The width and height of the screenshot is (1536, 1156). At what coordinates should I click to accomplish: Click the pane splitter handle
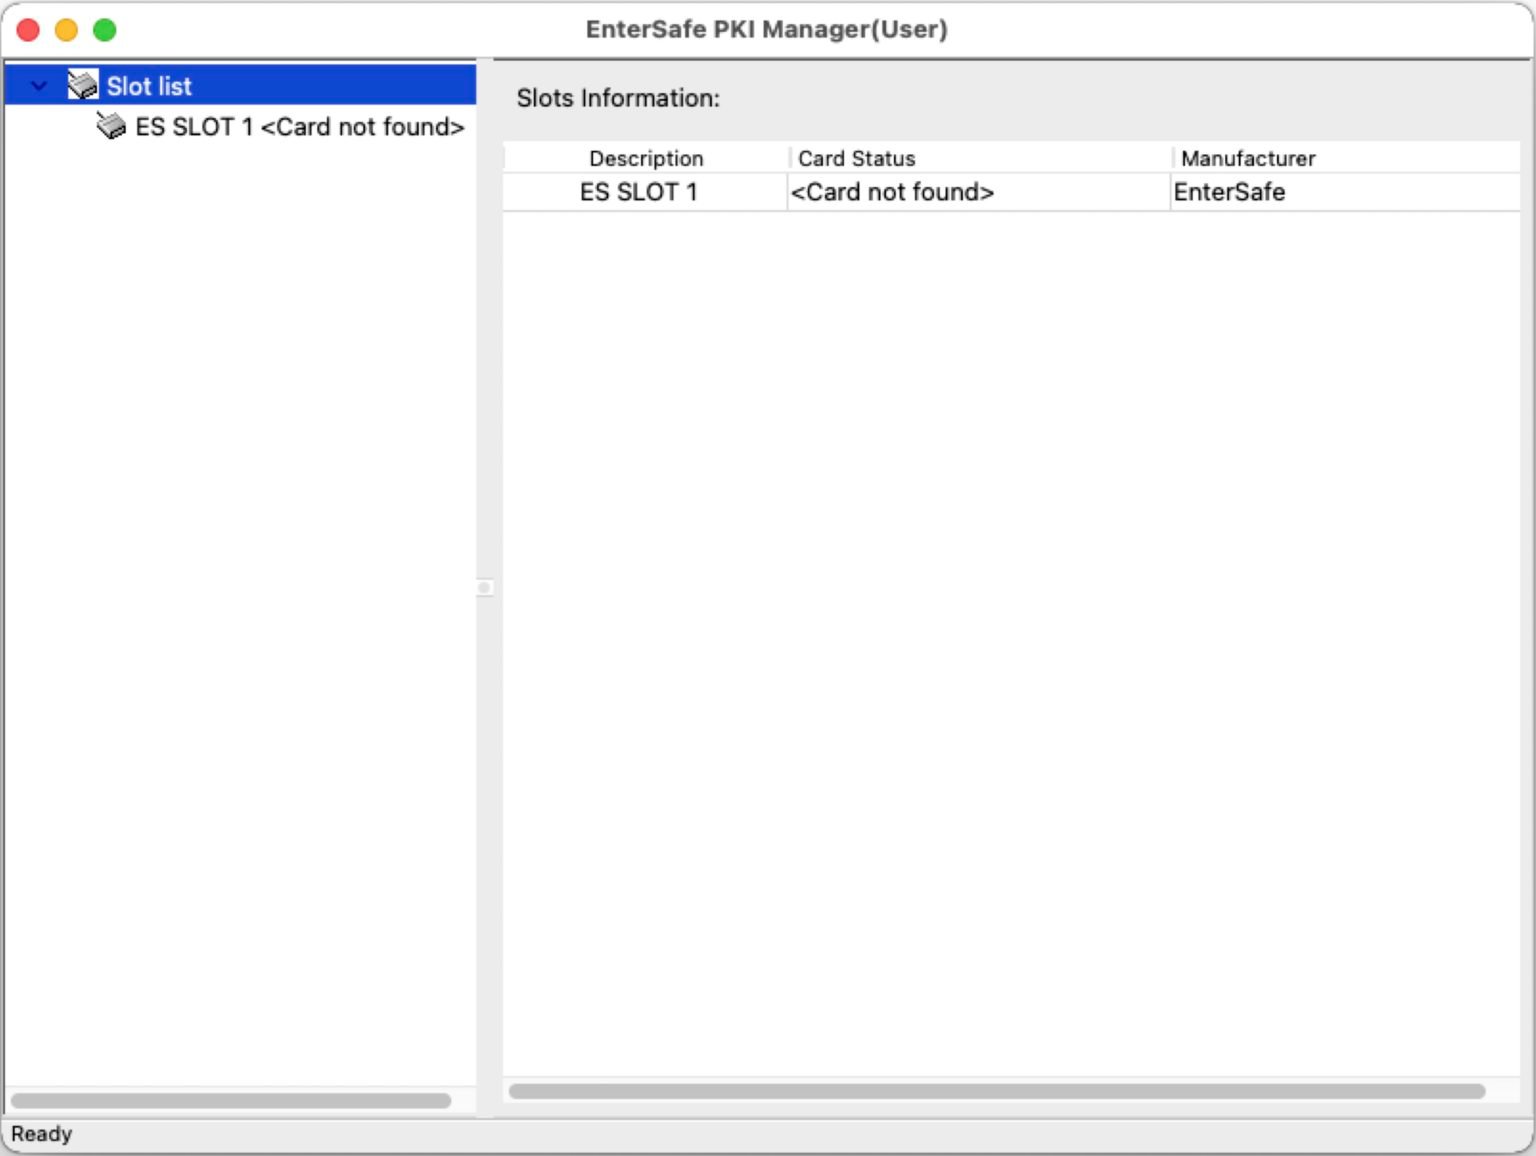point(485,588)
